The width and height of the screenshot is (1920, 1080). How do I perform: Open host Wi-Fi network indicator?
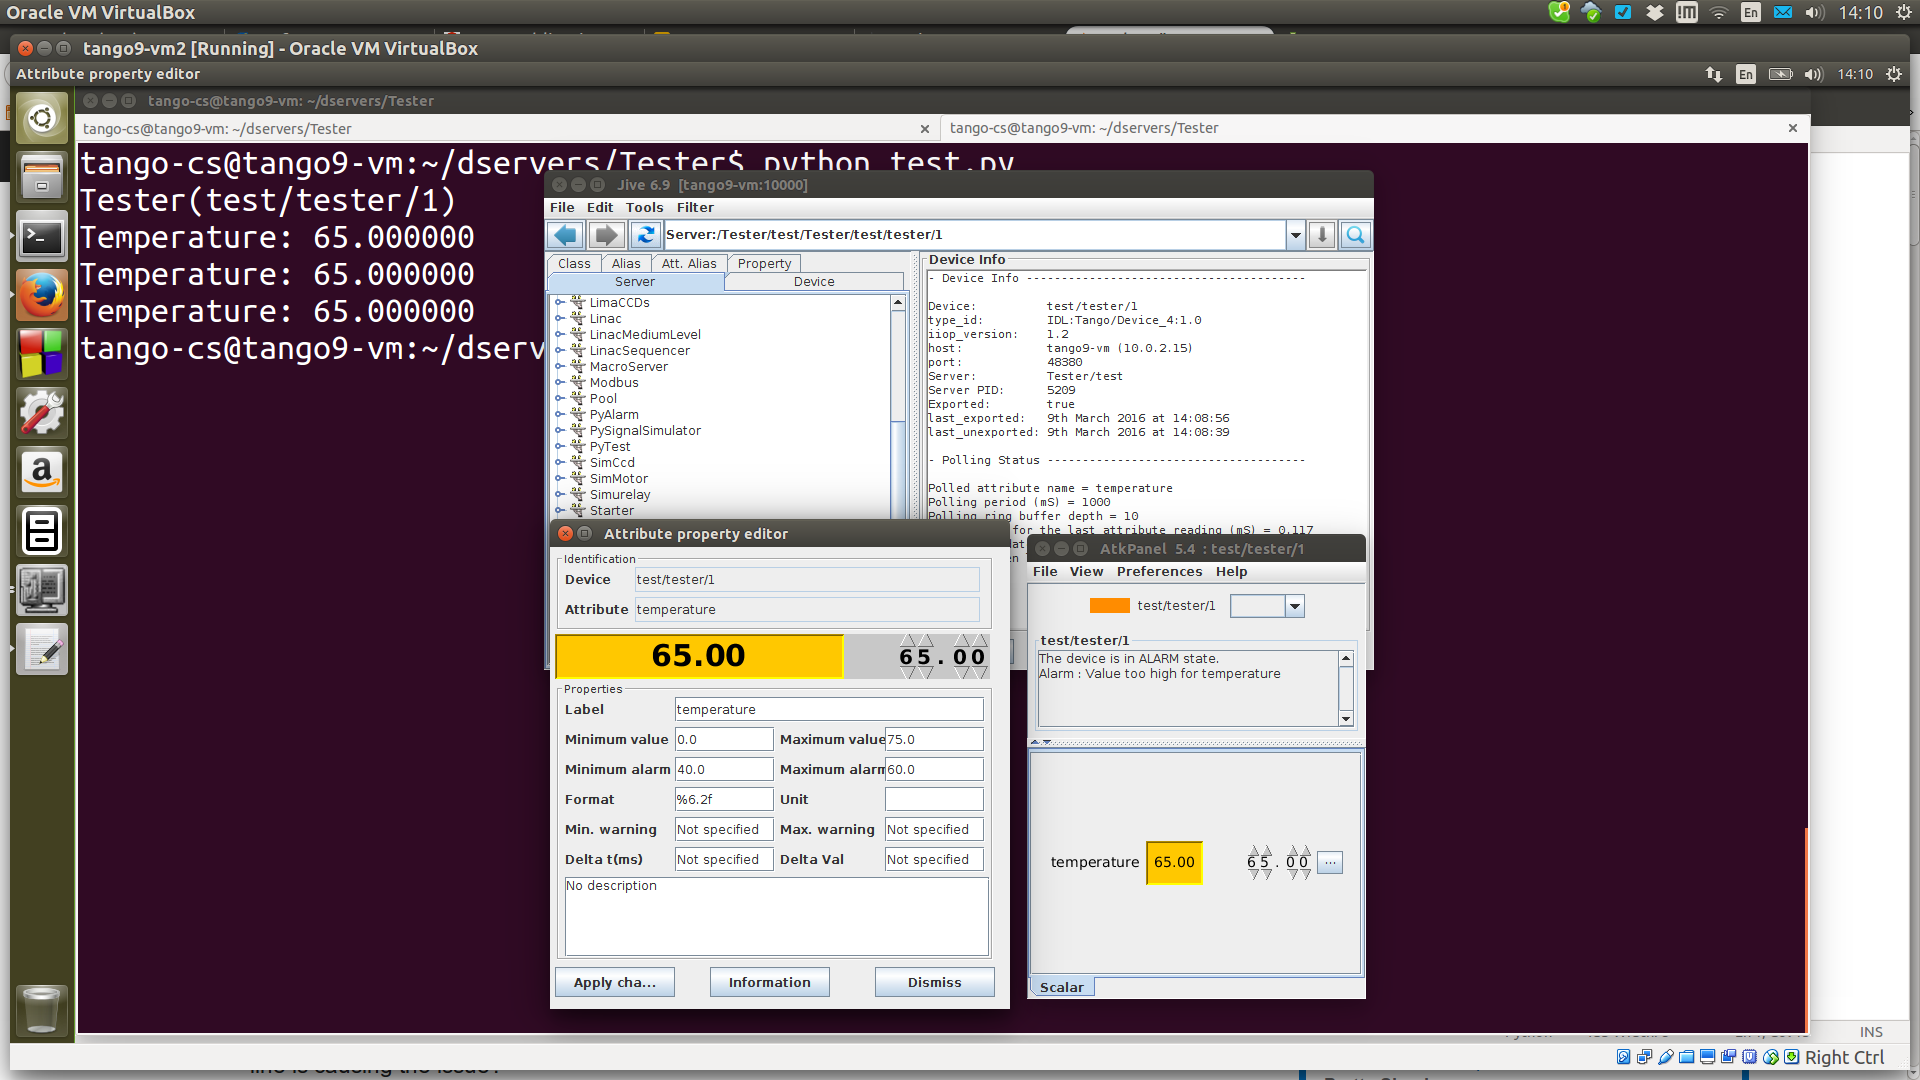click(x=1718, y=12)
